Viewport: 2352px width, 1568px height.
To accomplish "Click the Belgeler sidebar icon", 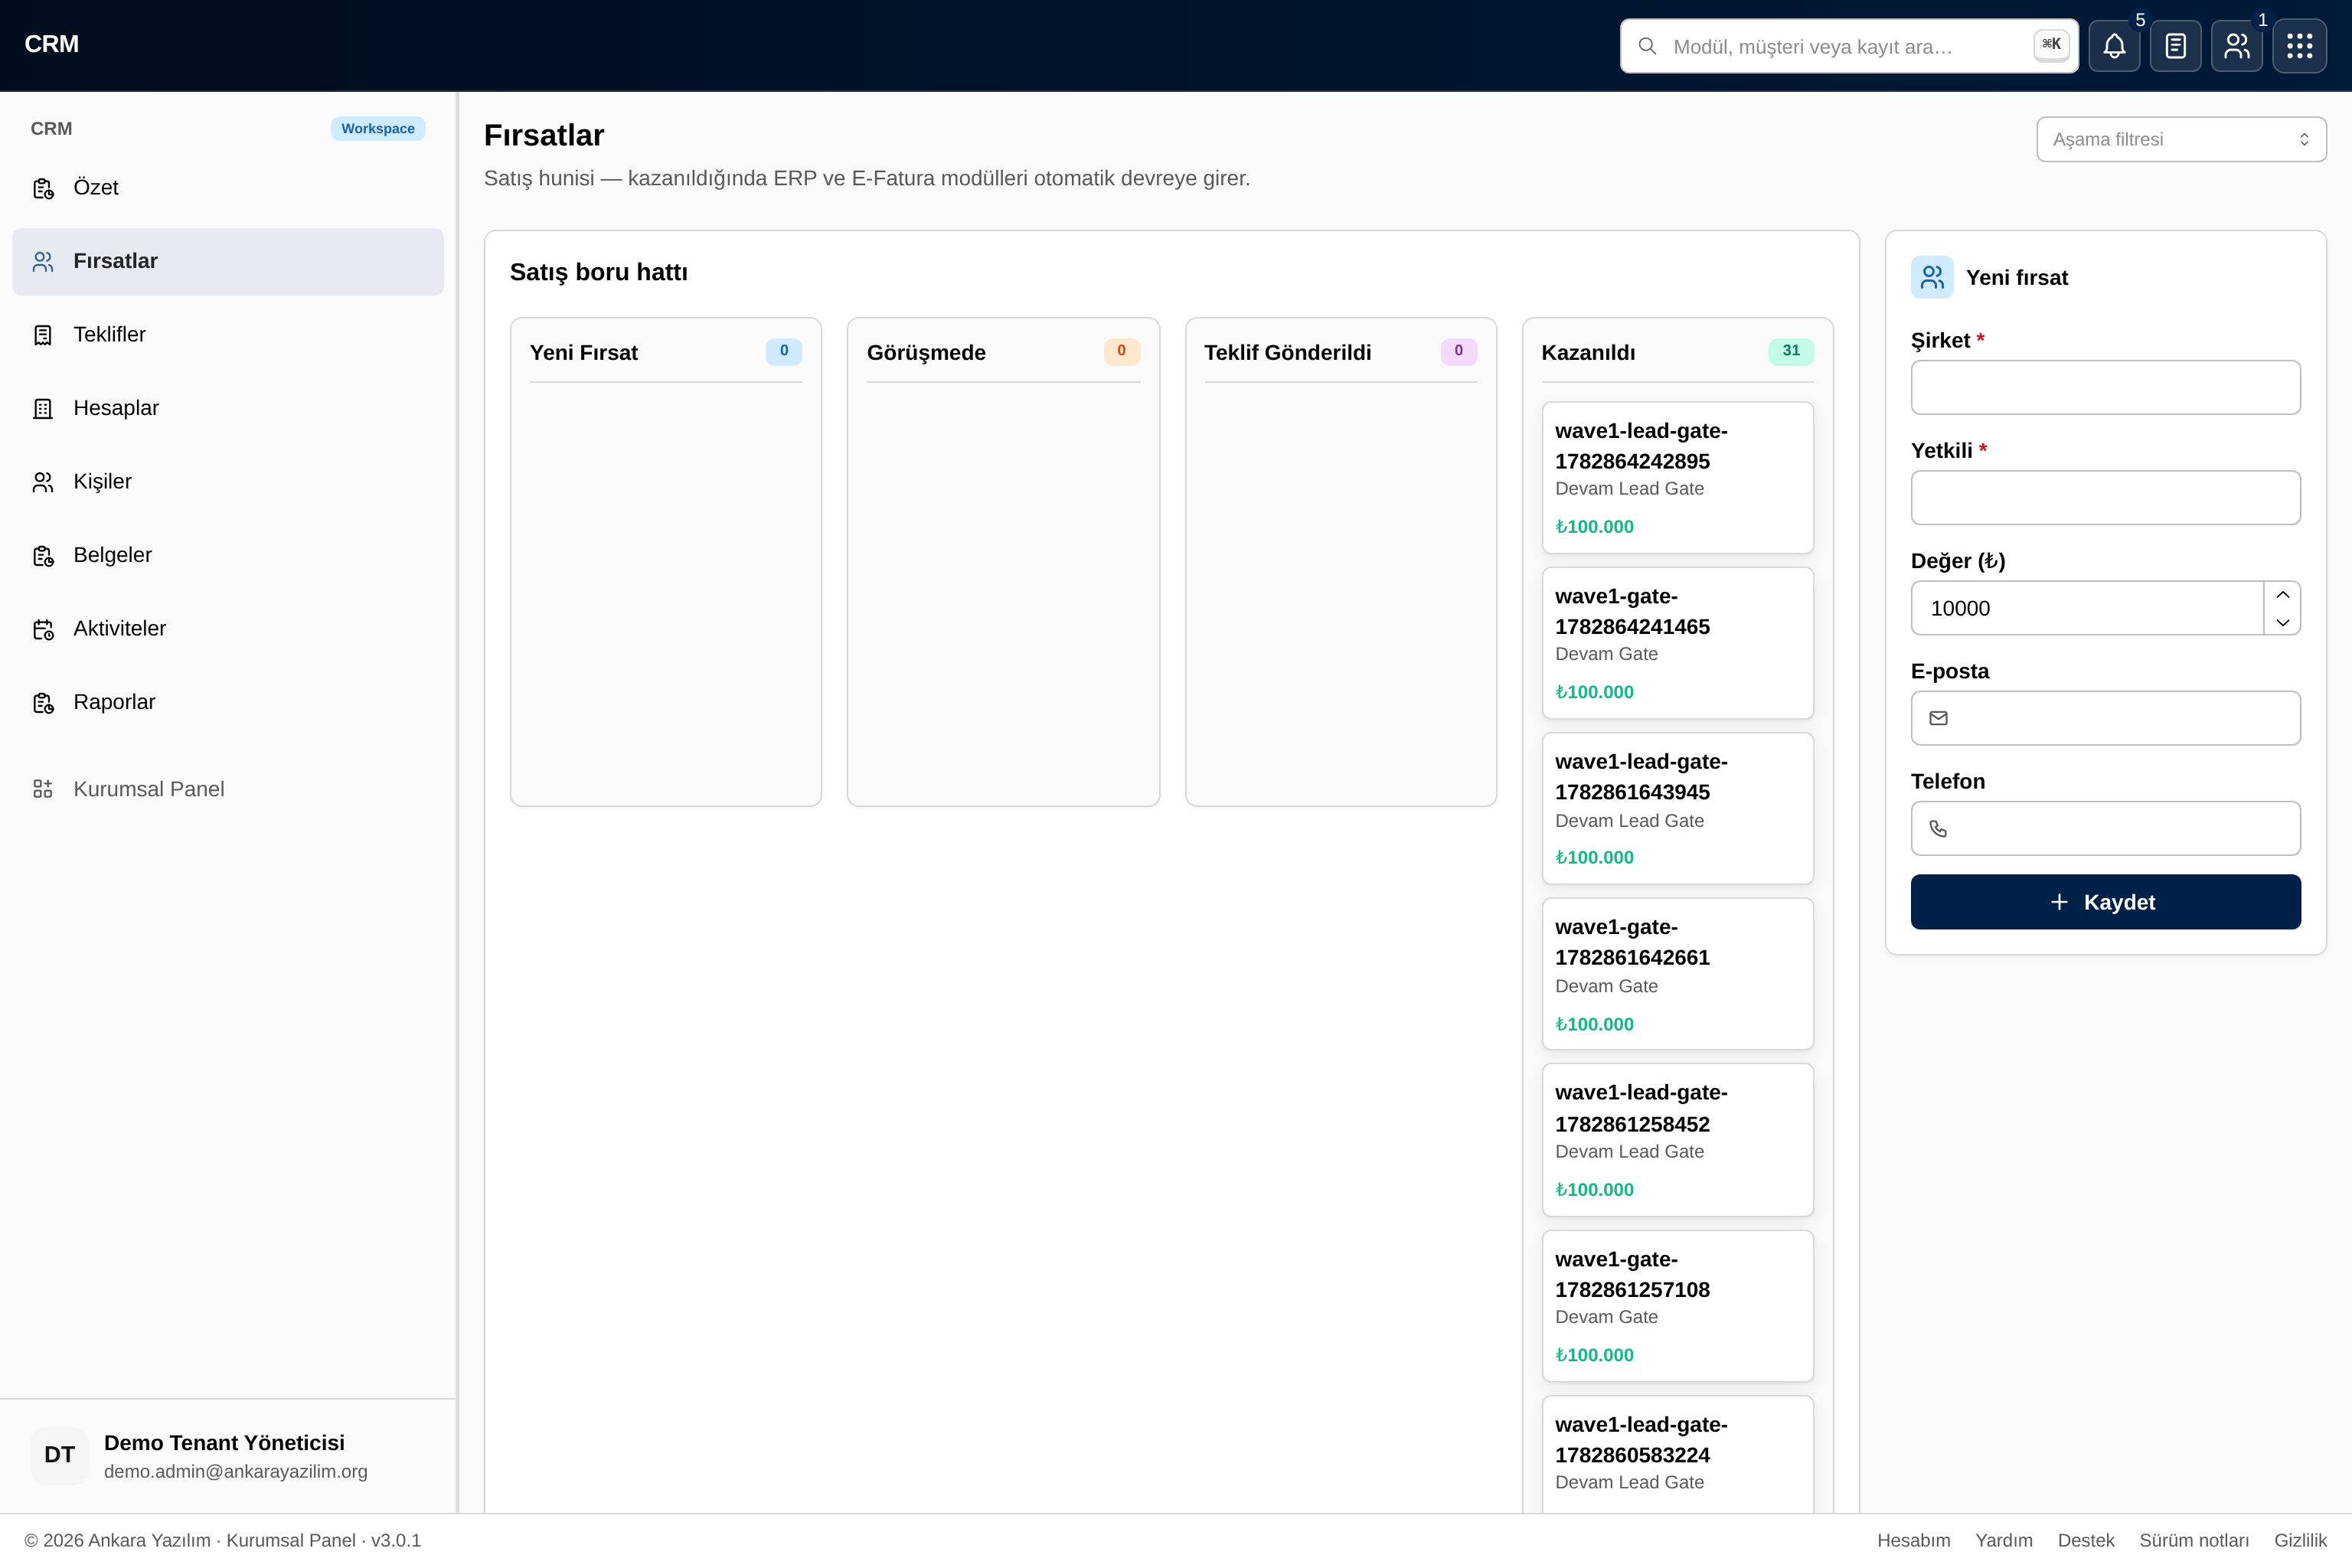I will point(43,555).
